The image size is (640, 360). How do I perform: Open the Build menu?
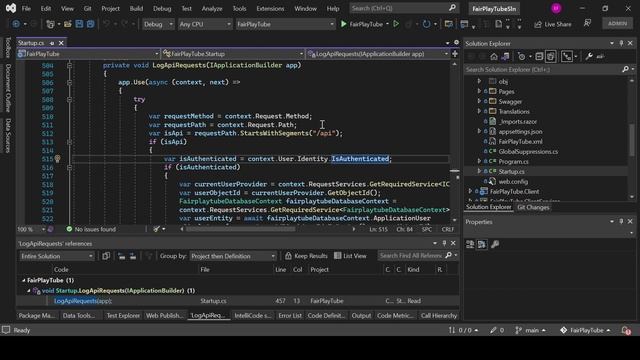(136, 8)
